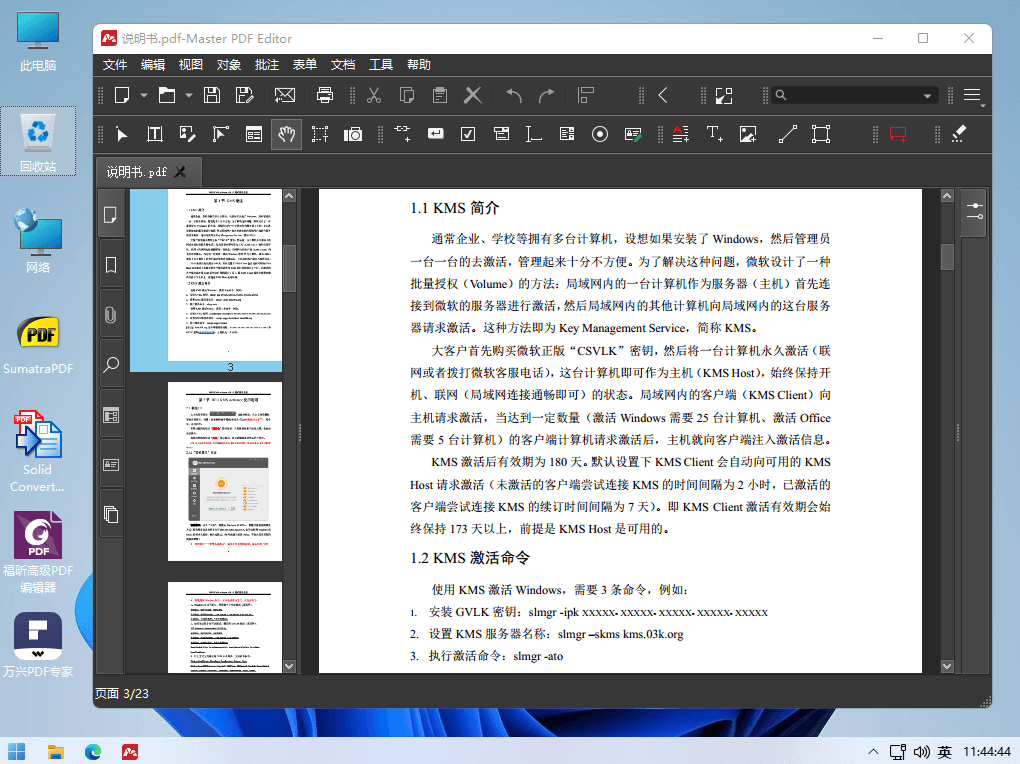Click the document vertical scrollbar thumb

947,256
